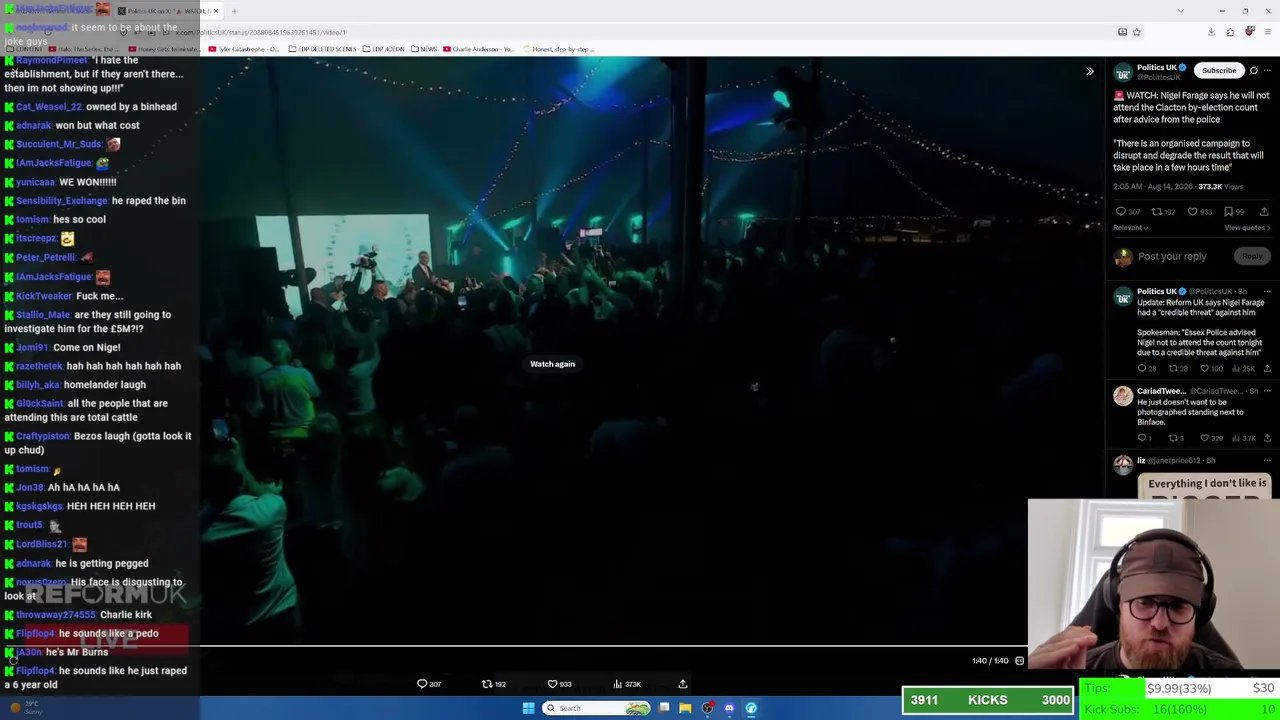This screenshot has height=720, width=1280.
Task: Click the browser address bar URL
Action: coord(260,32)
